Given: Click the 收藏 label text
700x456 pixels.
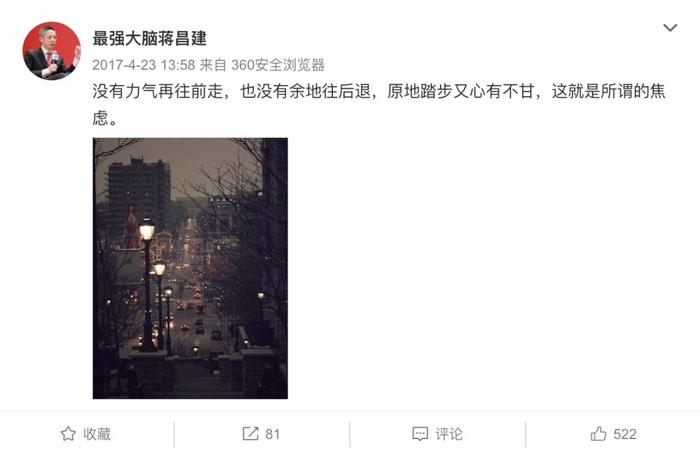Looking at the screenshot, I should point(97,434).
